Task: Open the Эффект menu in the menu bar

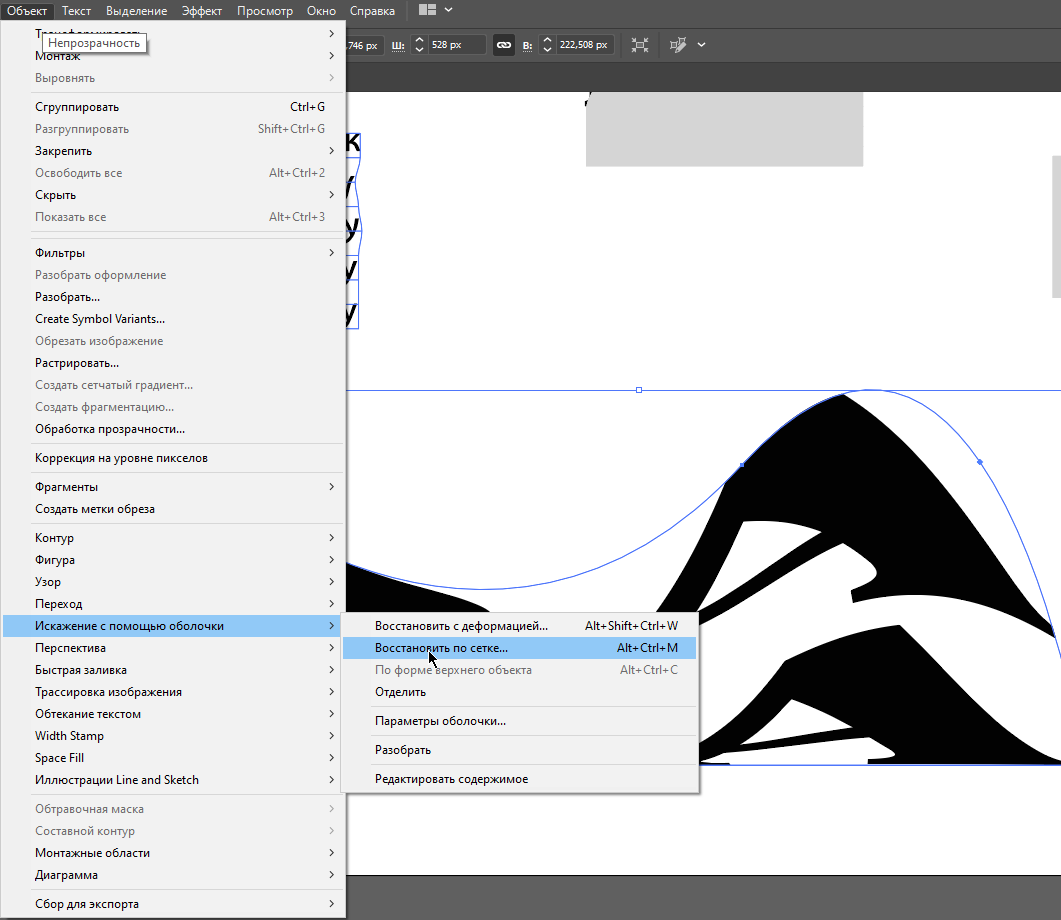Action: tap(203, 11)
